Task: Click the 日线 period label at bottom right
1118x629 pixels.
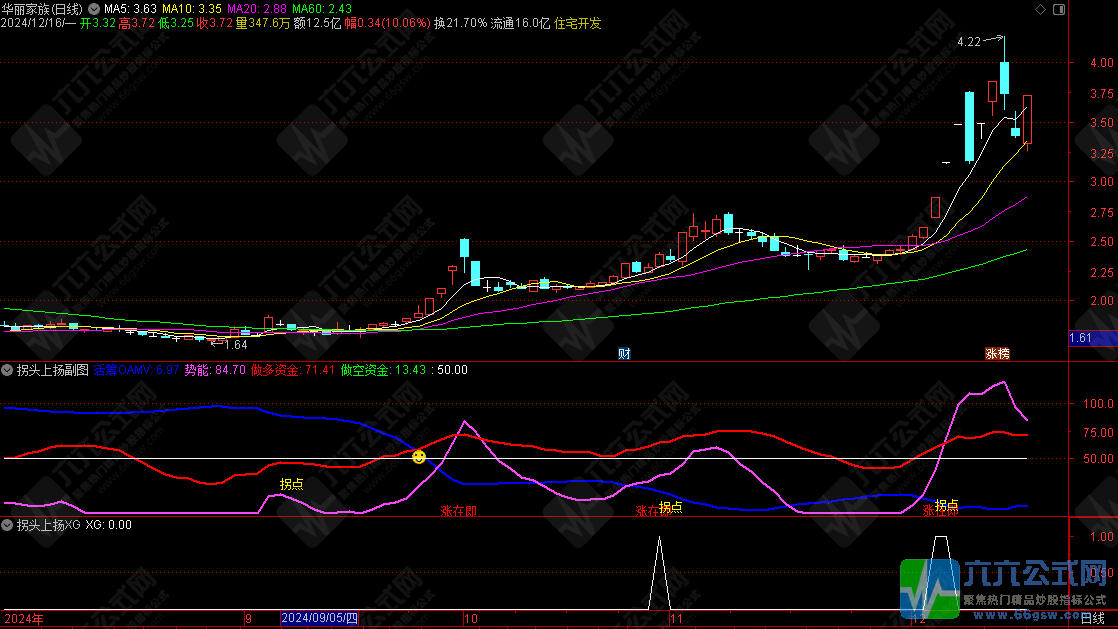Action: tap(1093, 619)
